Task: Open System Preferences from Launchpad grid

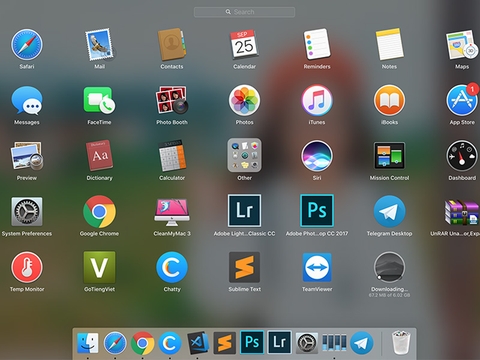Action: 27,212
